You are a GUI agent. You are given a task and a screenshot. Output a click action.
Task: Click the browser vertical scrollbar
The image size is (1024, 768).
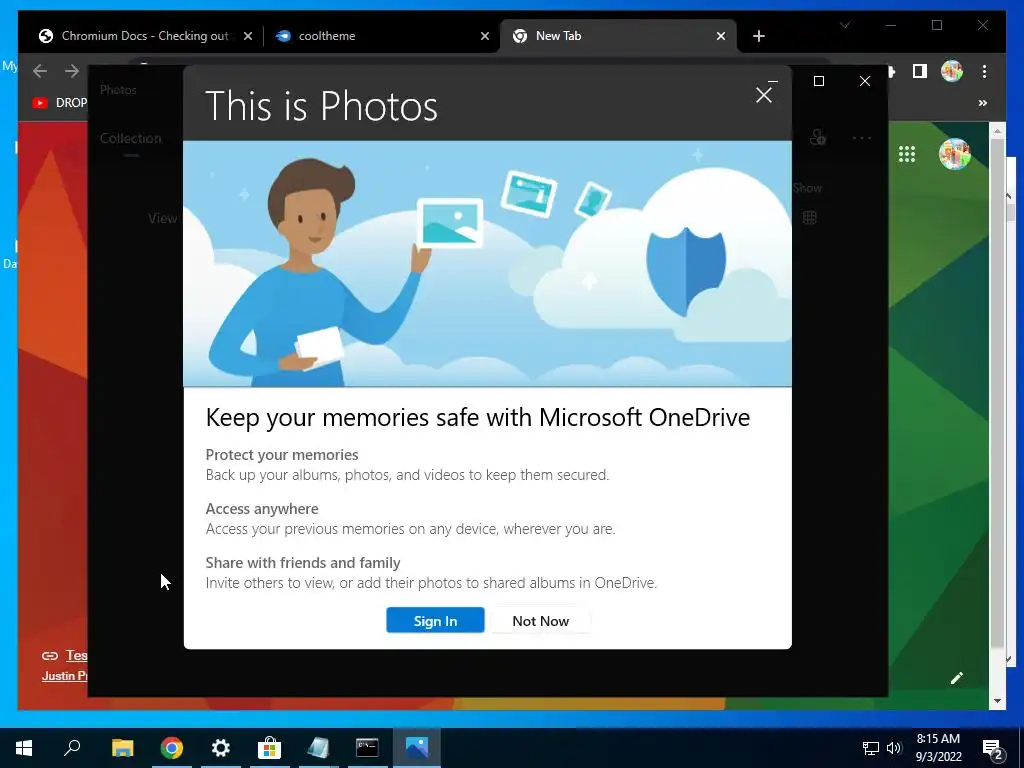coord(997,393)
